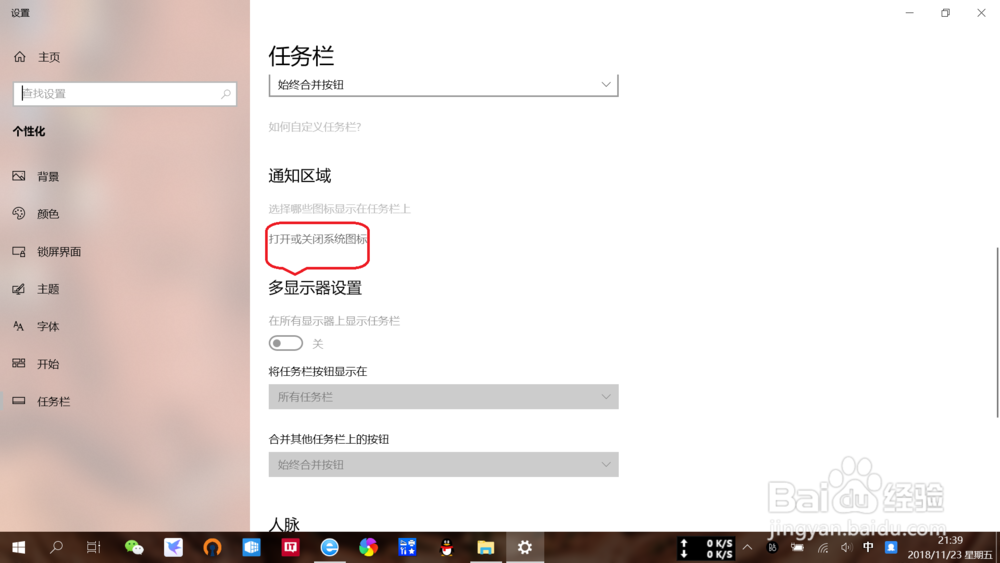Image resolution: width=1000 pixels, height=563 pixels.
Task: Toggle 在所有显示器上显示任务栏 switch
Action: coord(286,343)
